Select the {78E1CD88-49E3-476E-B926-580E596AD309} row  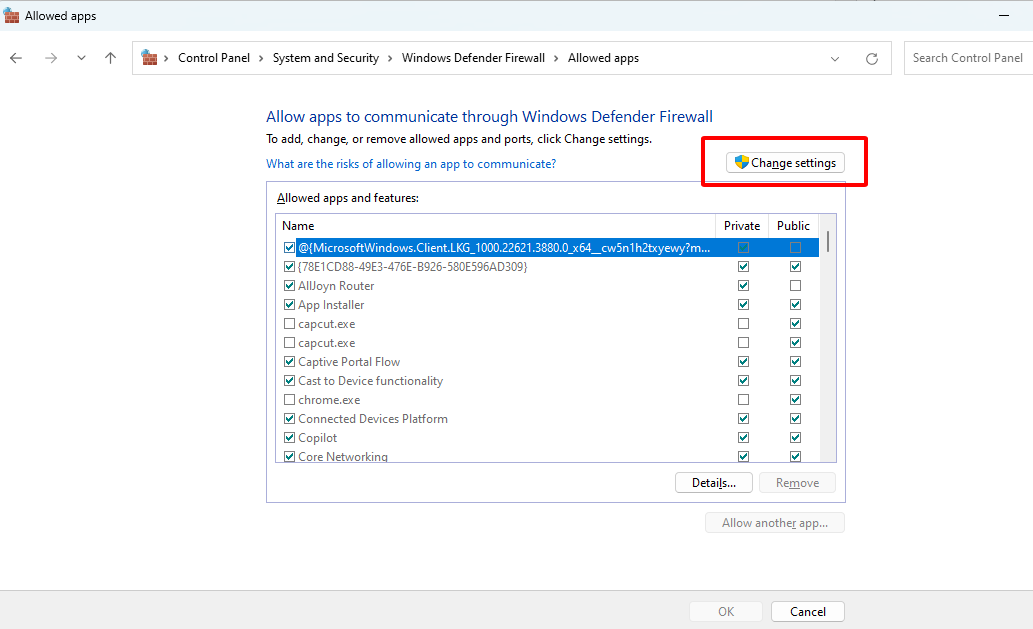click(548, 267)
